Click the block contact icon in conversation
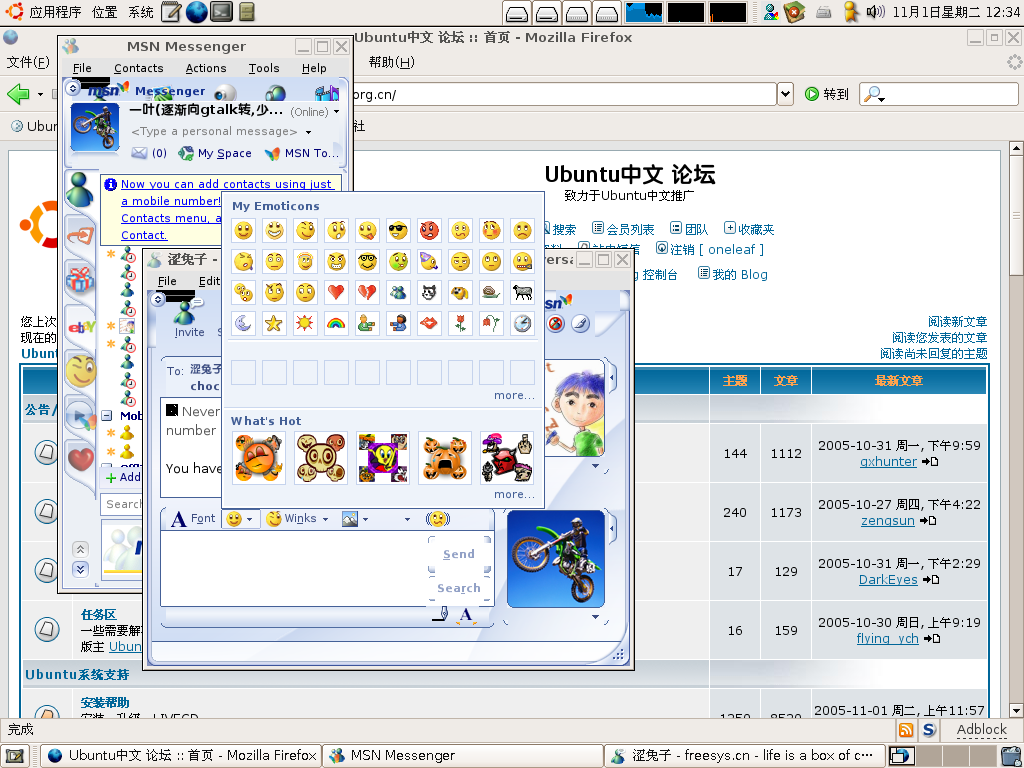This screenshot has width=1024, height=768. pyautogui.click(x=555, y=323)
